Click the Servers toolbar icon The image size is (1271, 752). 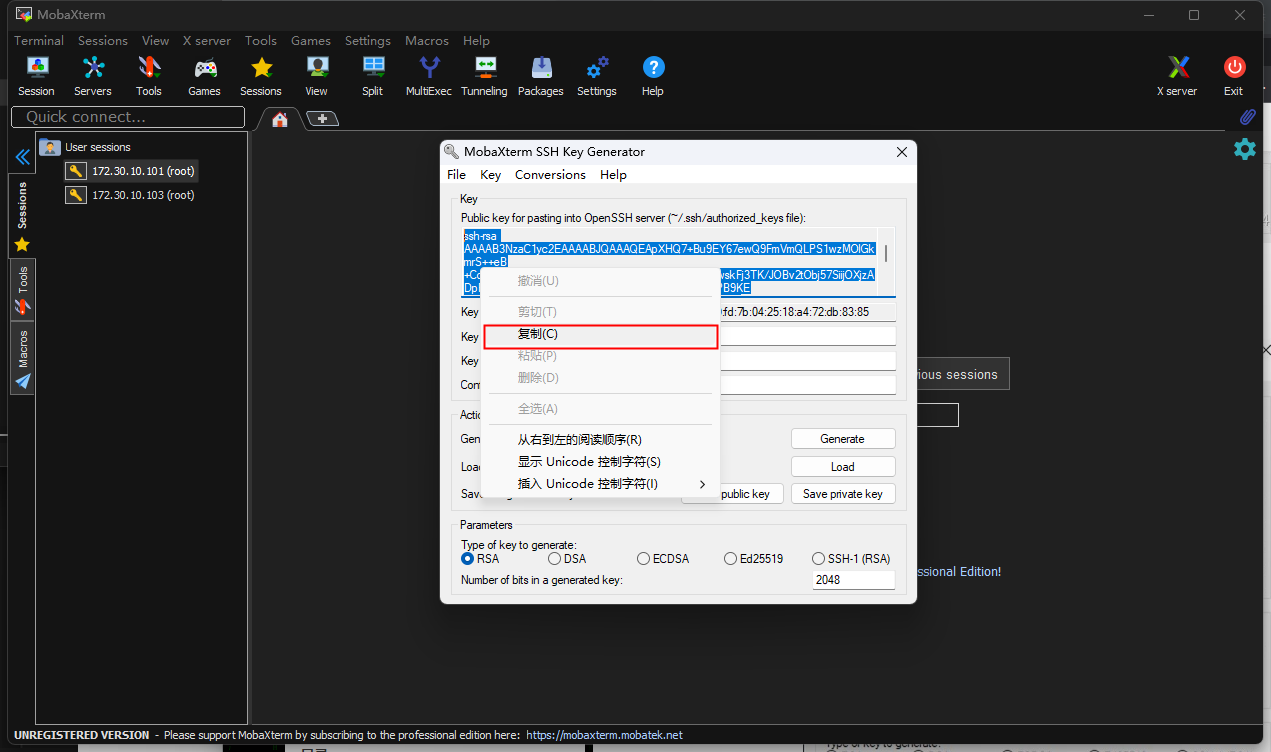coord(93,76)
